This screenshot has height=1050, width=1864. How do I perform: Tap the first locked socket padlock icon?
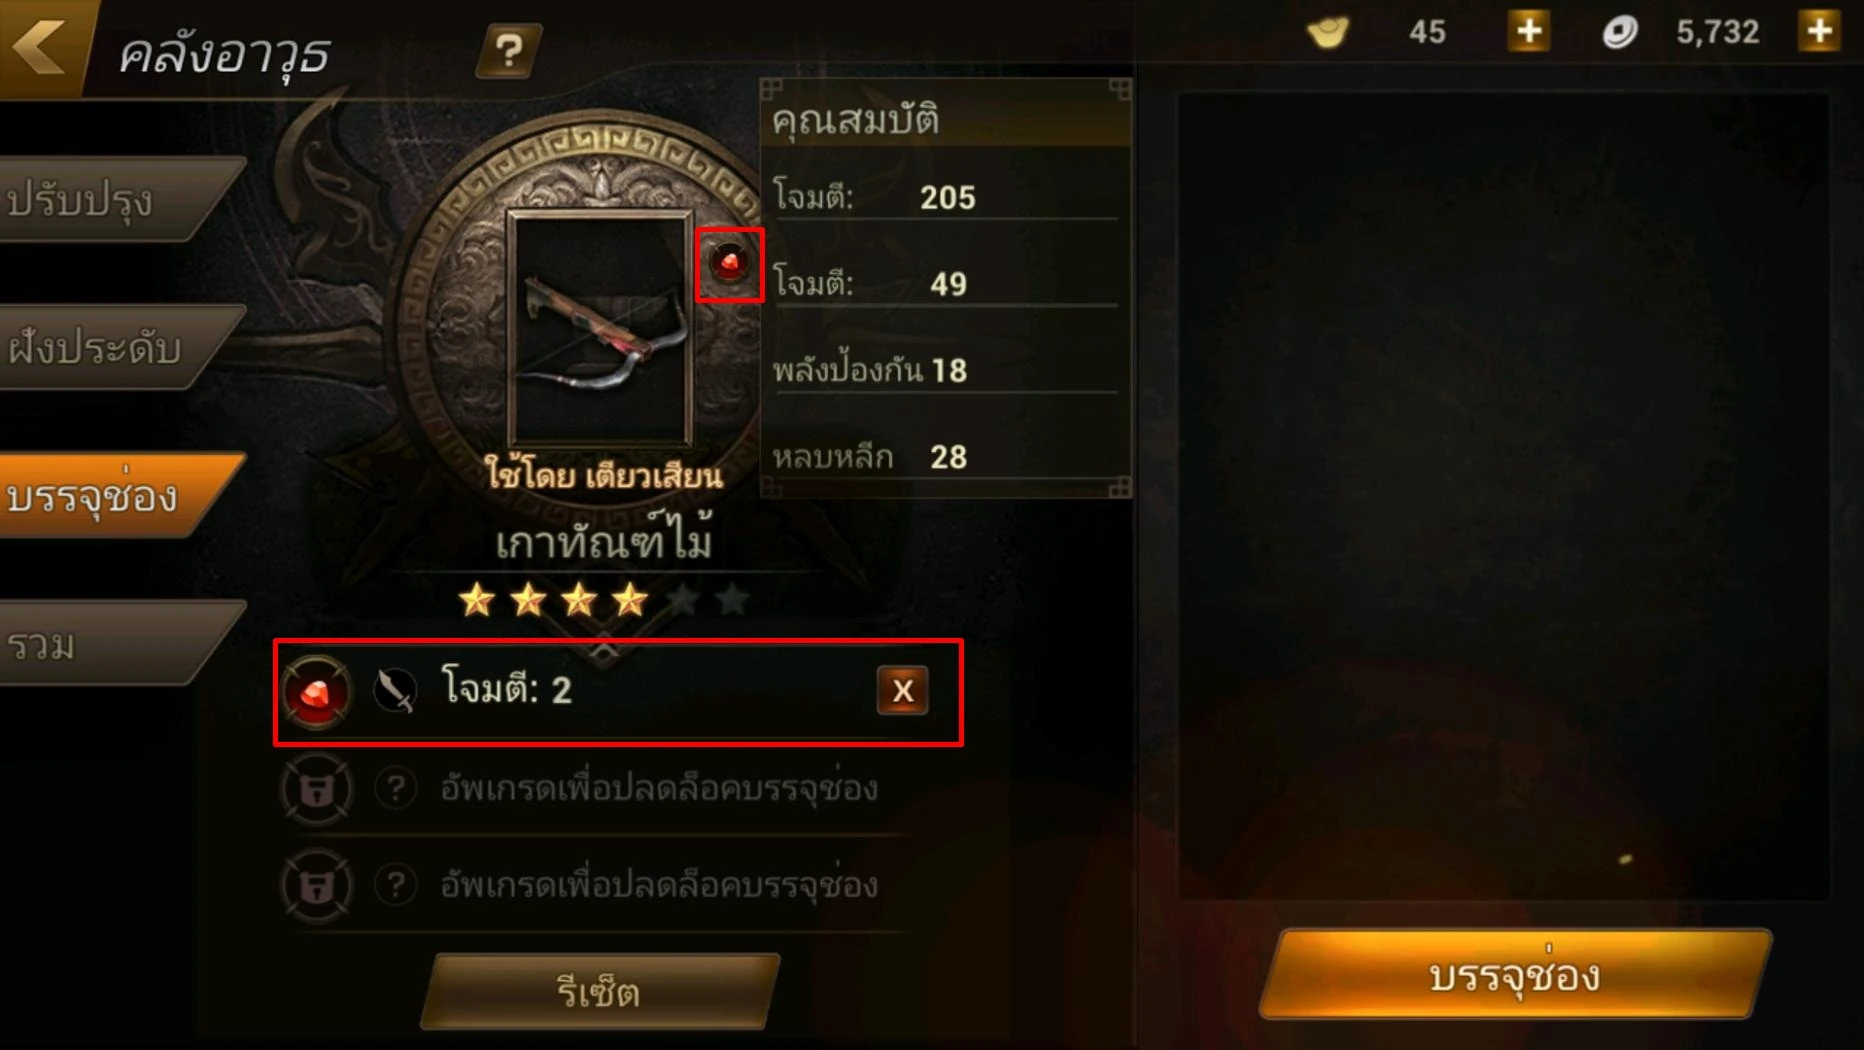click(x=317, y=789)
